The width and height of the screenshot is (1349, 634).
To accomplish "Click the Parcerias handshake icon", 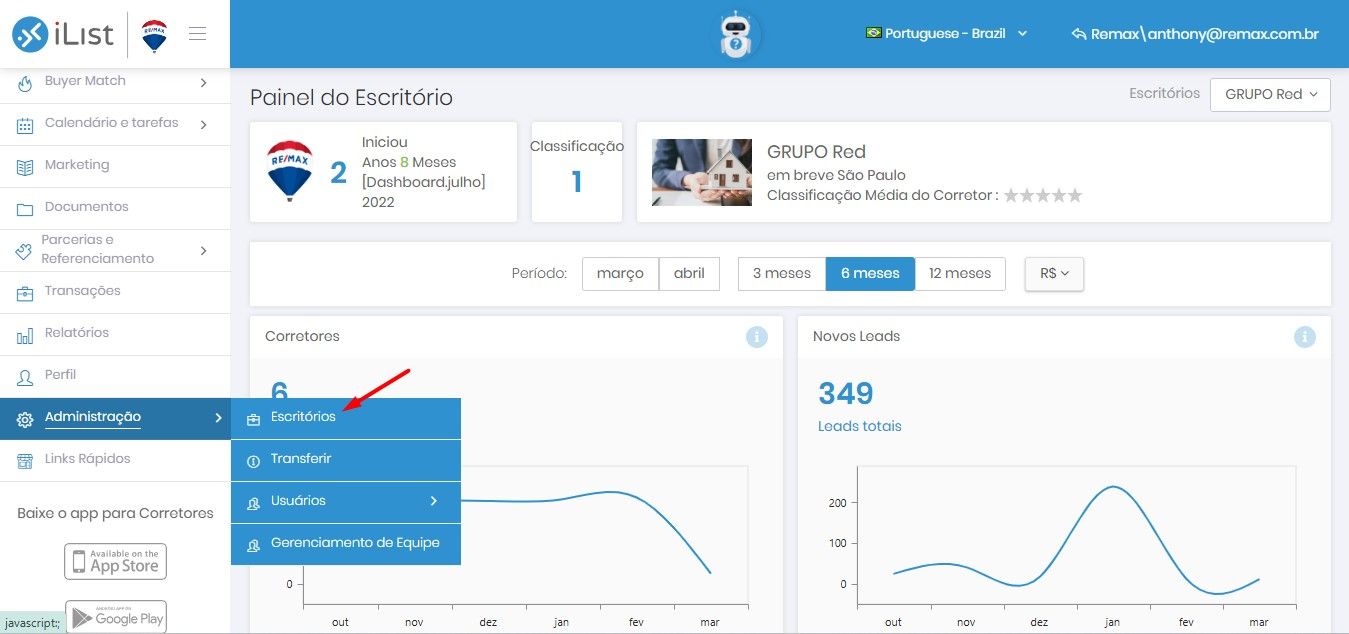I will (x=24, y=250).
